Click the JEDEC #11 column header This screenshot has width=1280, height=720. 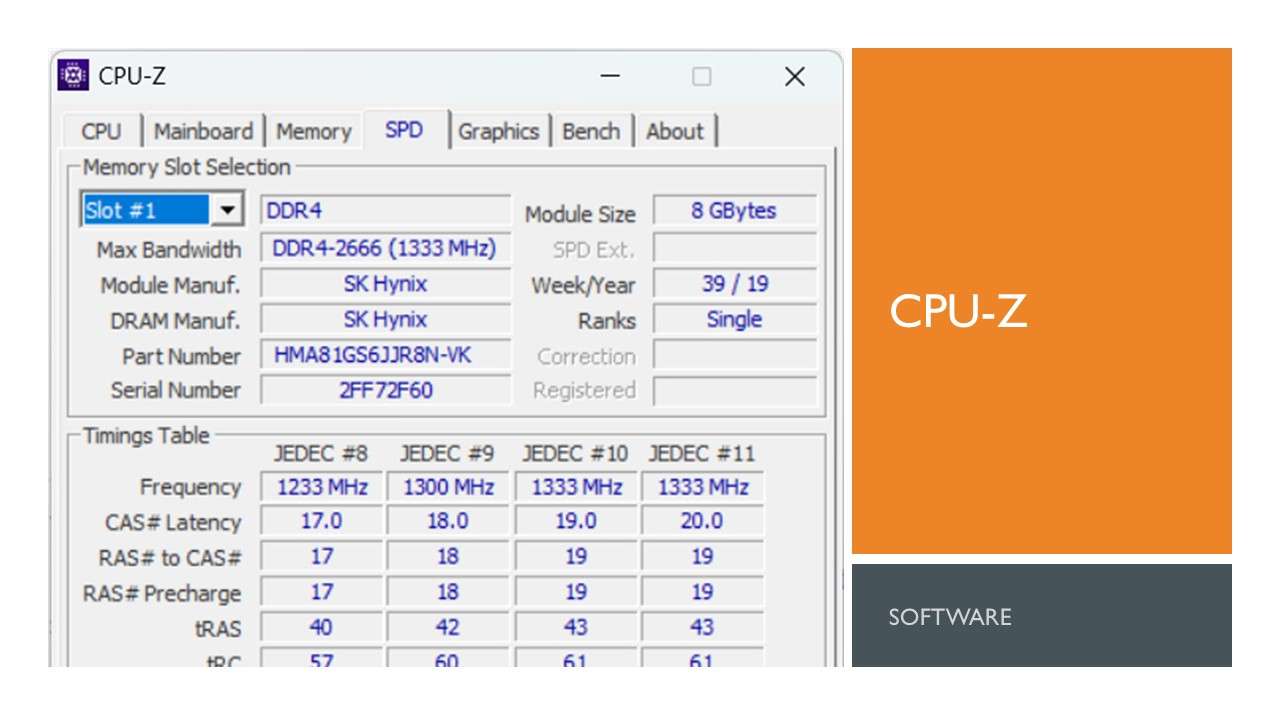[702, 454]
